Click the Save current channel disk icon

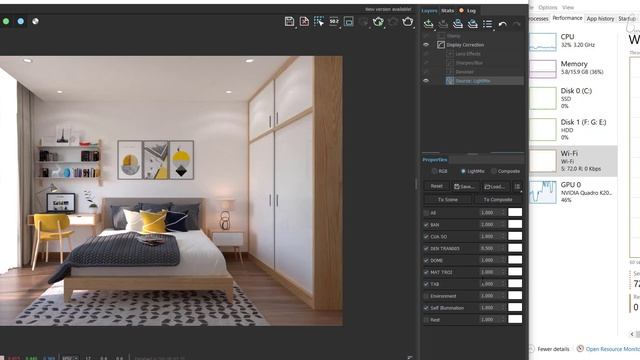pyautogui.click(x=289, y=21)
